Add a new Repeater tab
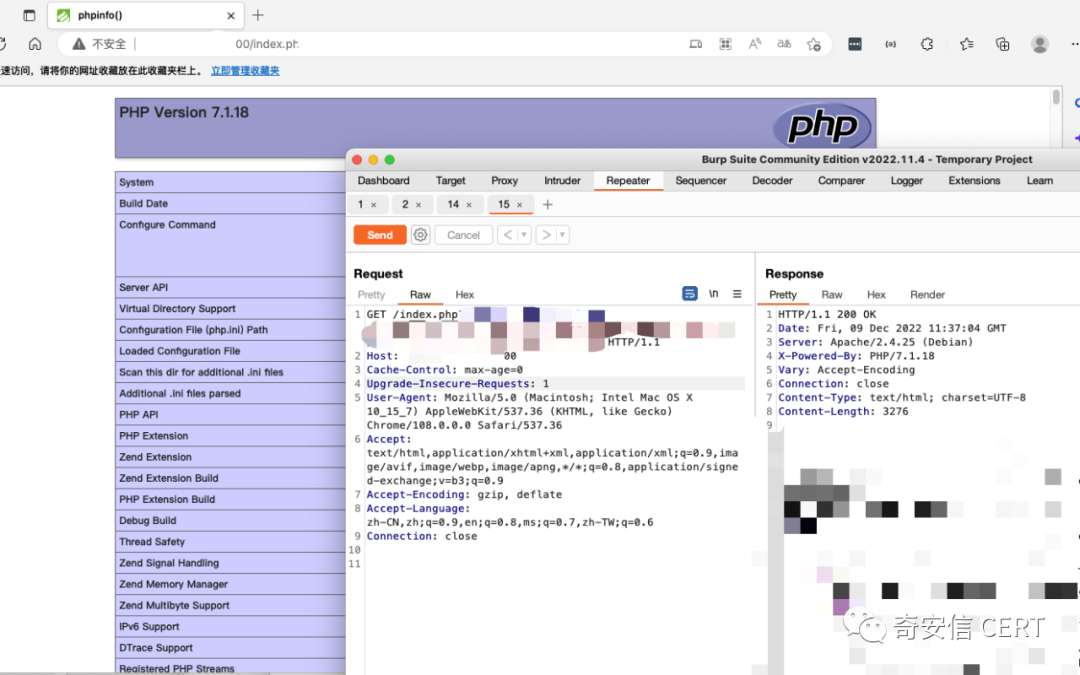The image size is (1080, 675). (548, 205)
